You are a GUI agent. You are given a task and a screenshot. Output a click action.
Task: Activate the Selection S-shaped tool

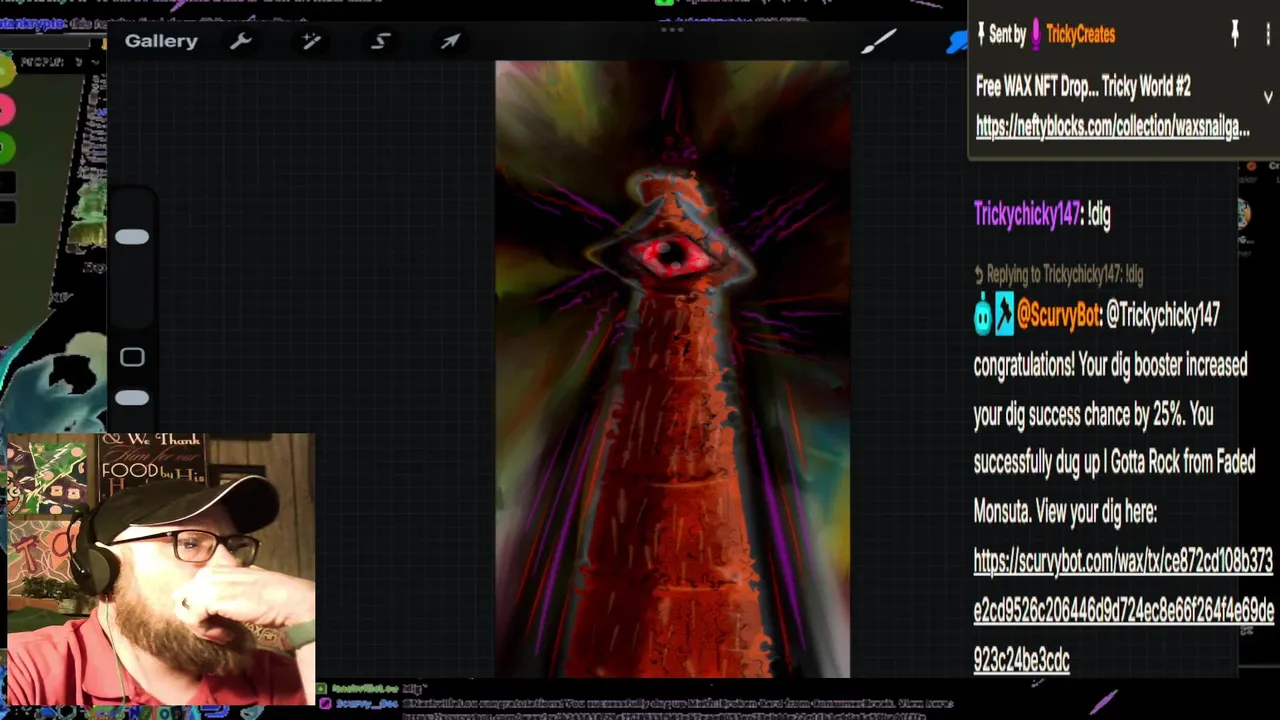(x=380, y=41)
